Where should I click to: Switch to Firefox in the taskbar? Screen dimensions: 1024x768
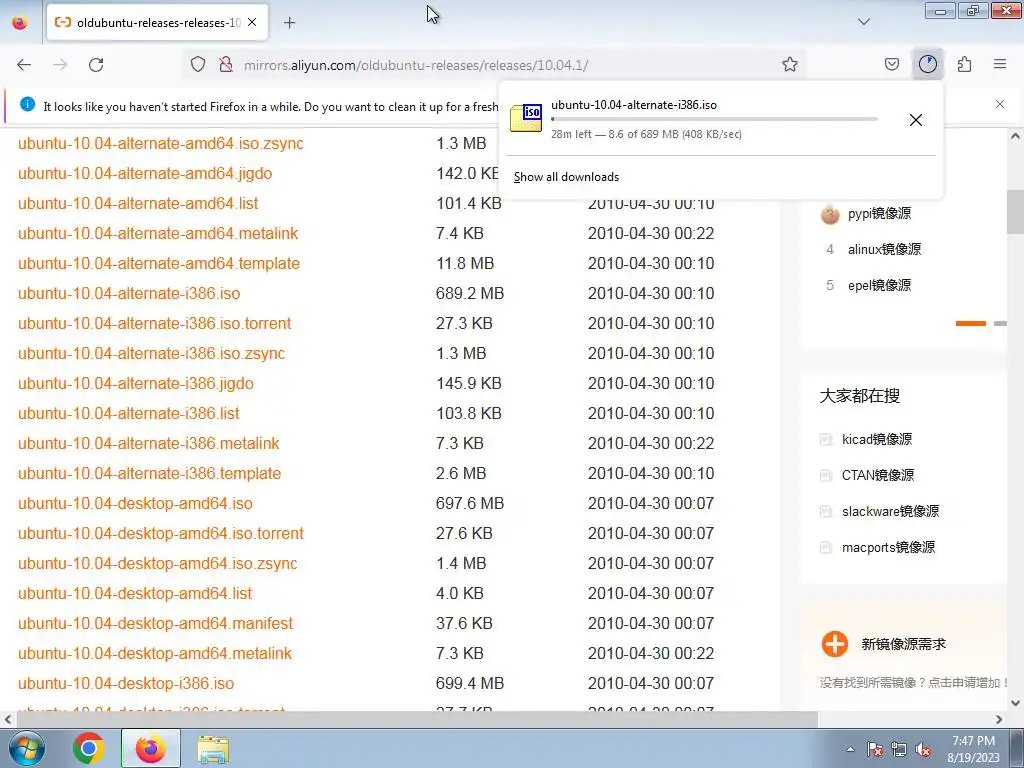[151, 748]
